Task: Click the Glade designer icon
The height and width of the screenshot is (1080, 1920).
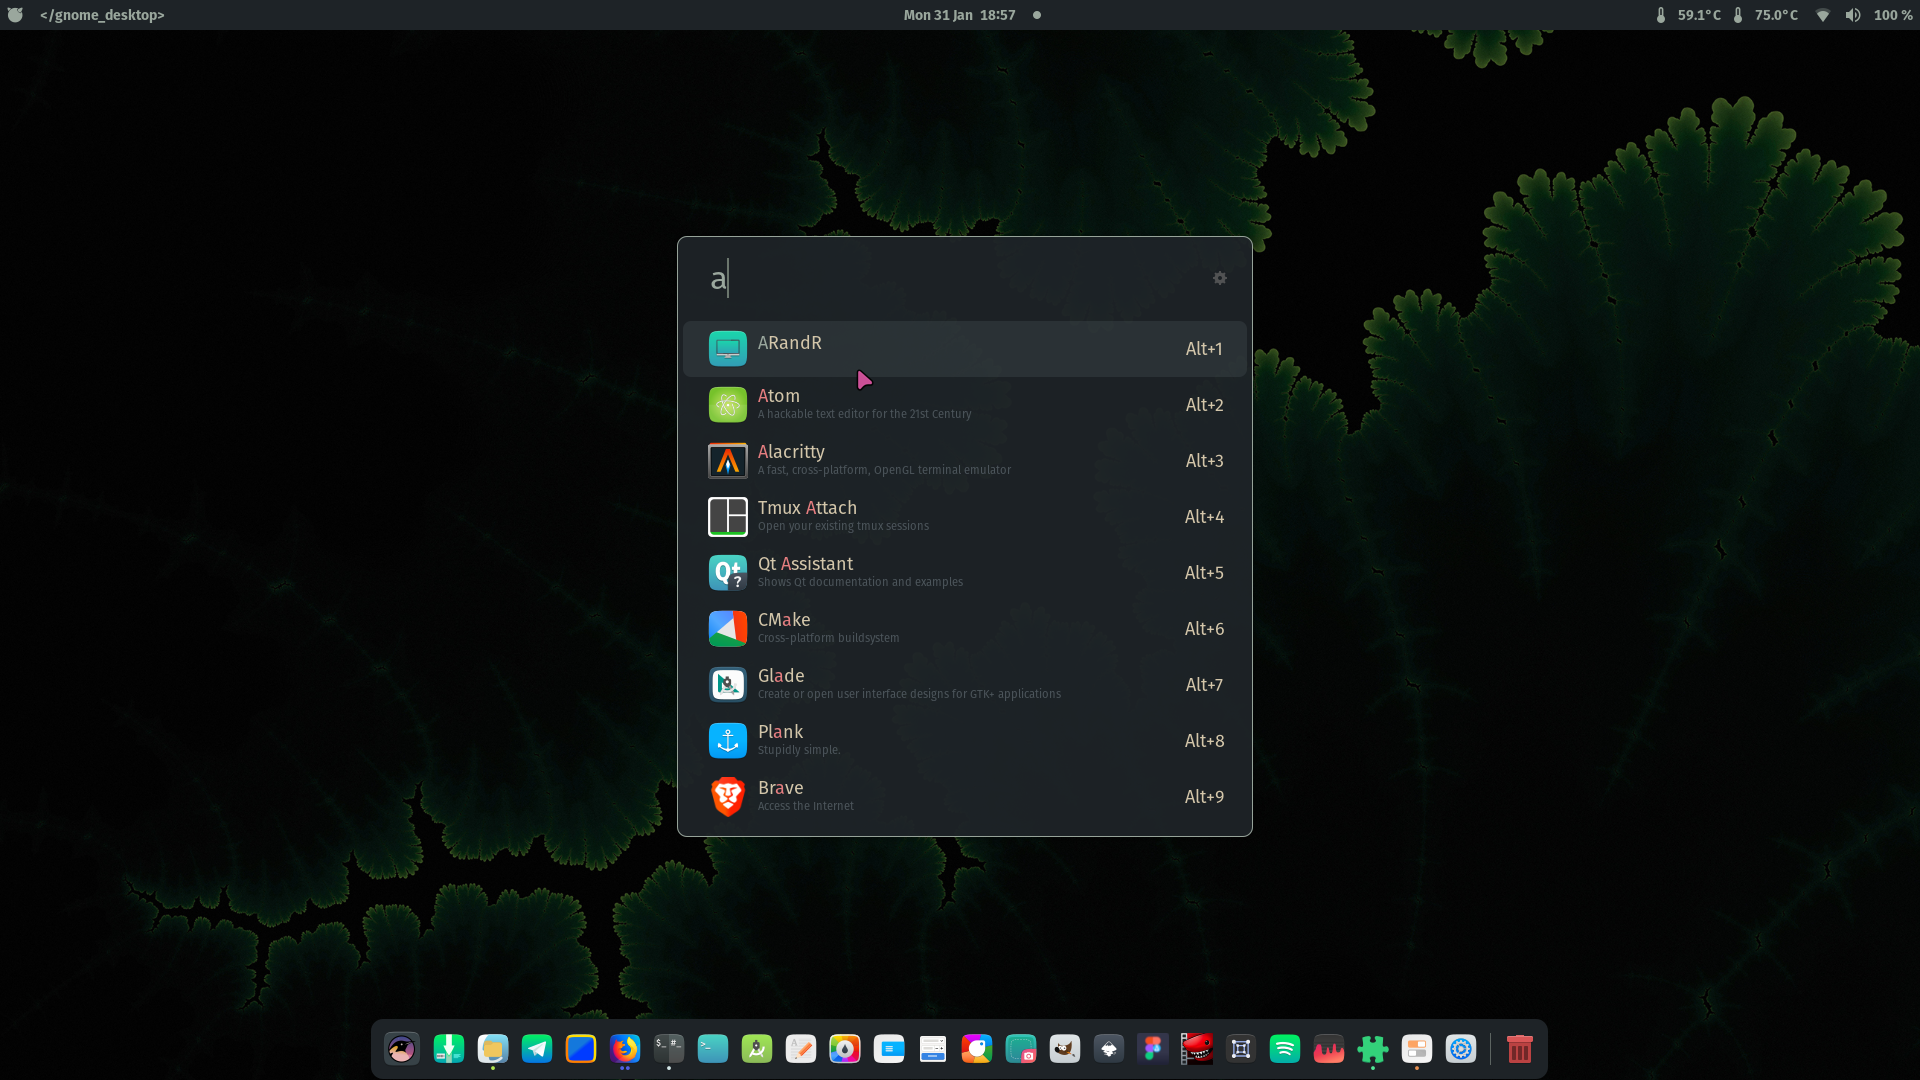Action: click(x=728, y=685)
